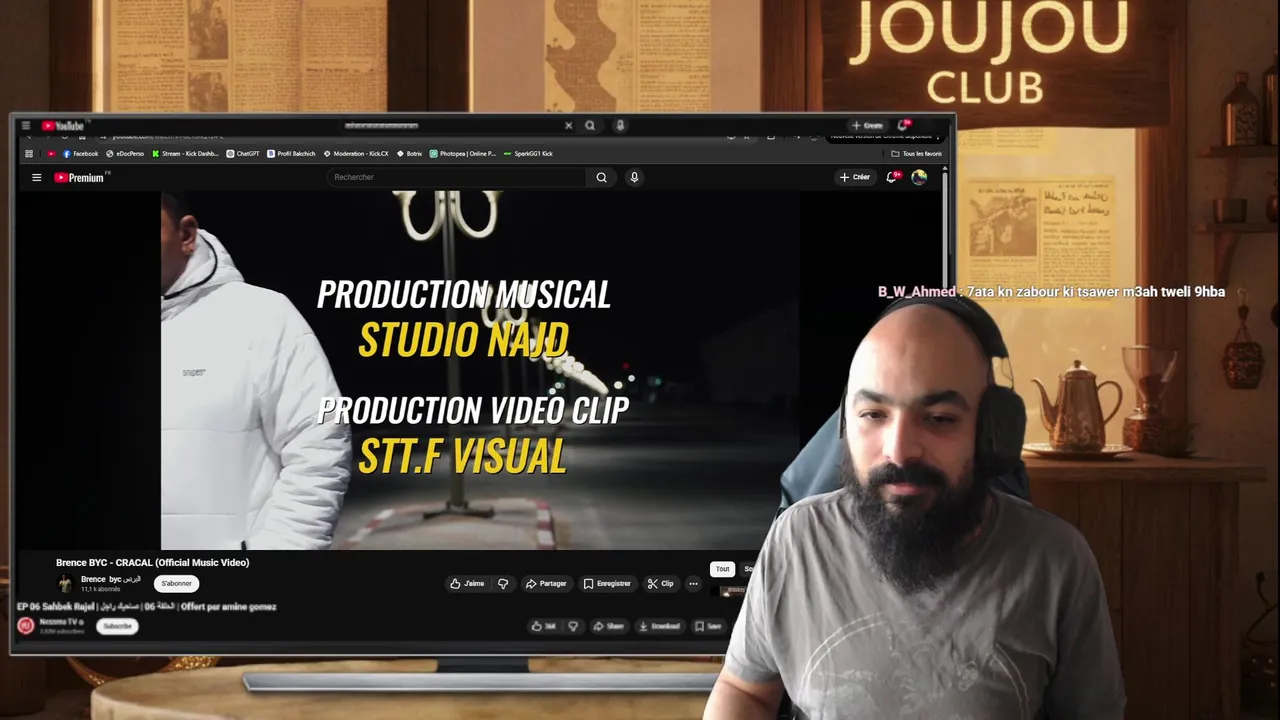Click the B_W_Ahmed chat message
1280x720 pixels.
tap(1051, 292)
